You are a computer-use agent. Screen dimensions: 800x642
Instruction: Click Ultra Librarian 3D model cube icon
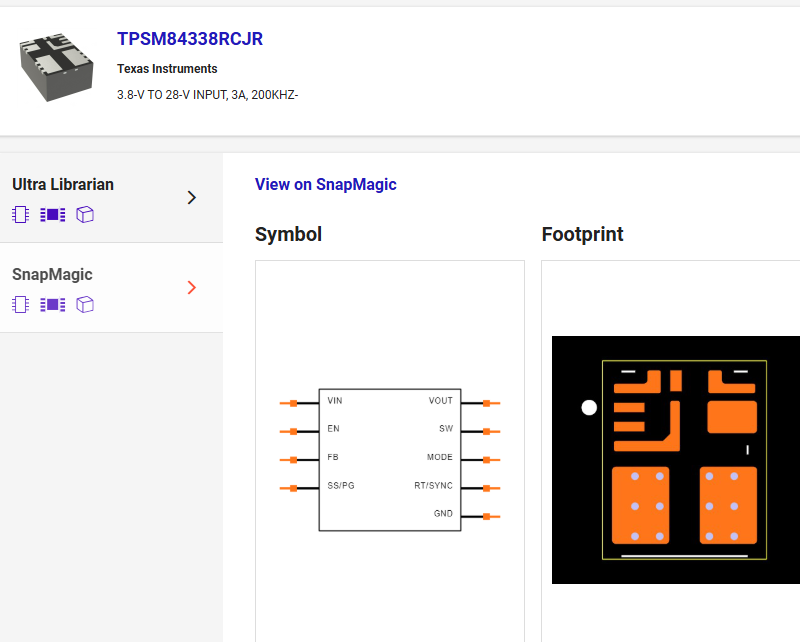pyautogui.click(x=85, y=214)
